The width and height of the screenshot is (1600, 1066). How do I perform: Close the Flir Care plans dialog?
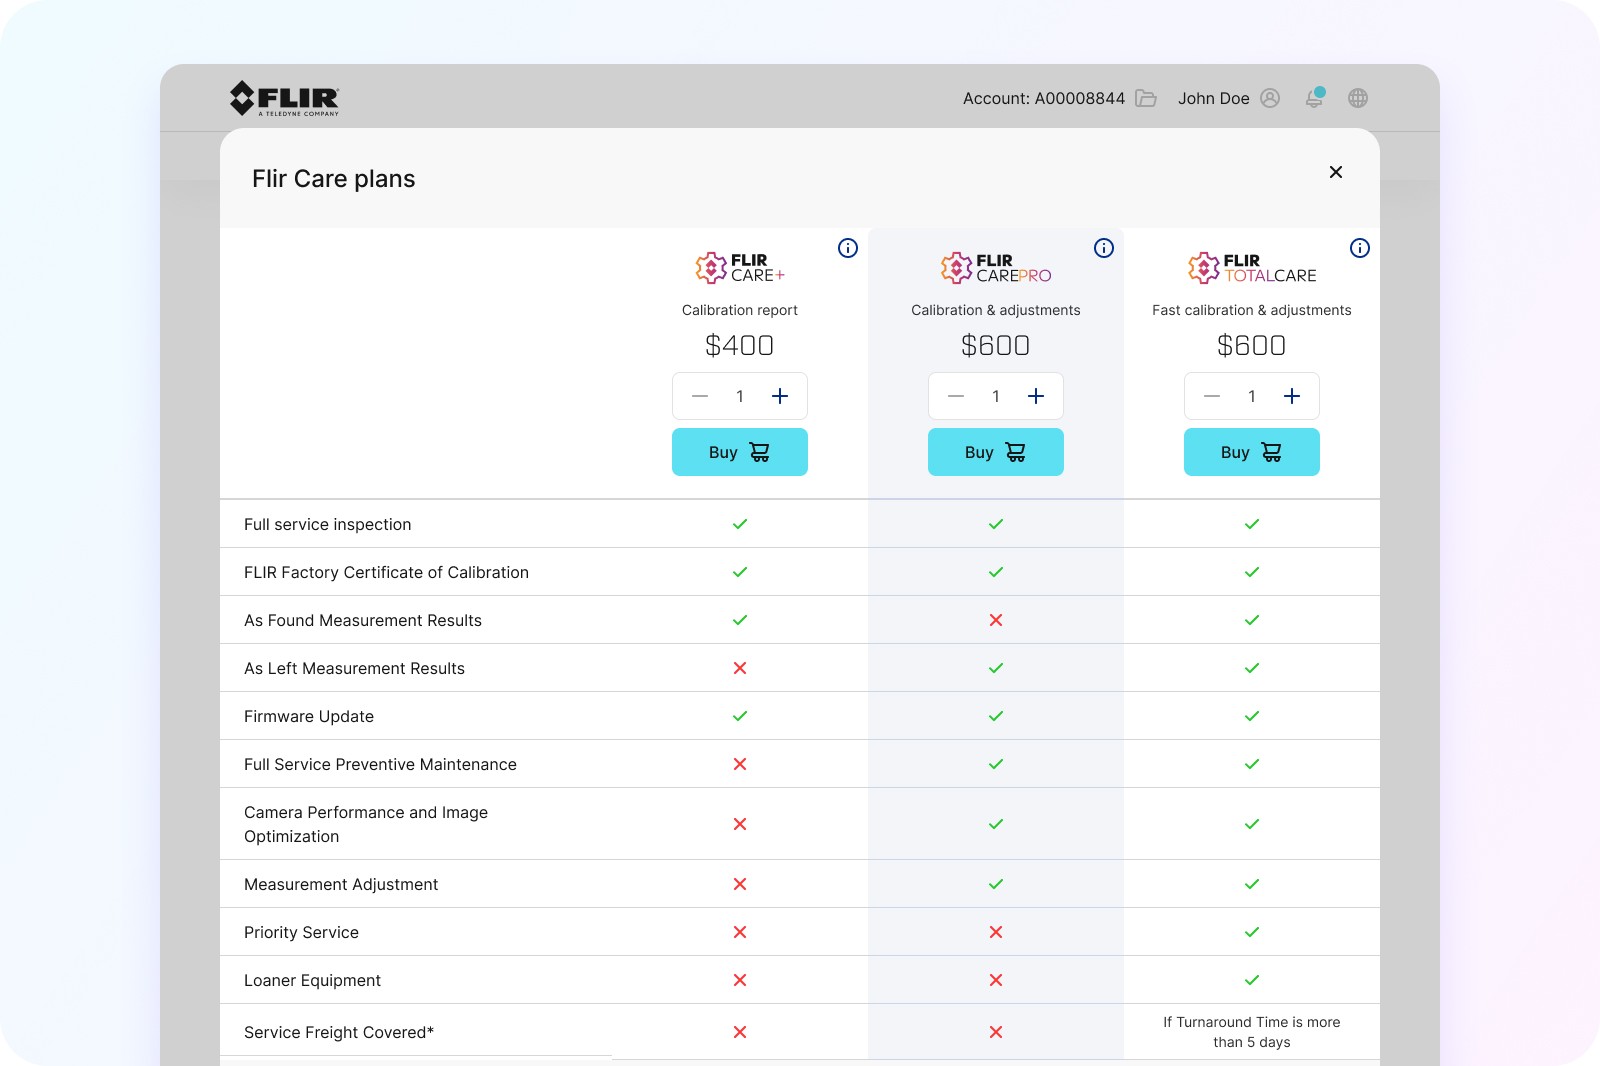[1336, 172]
